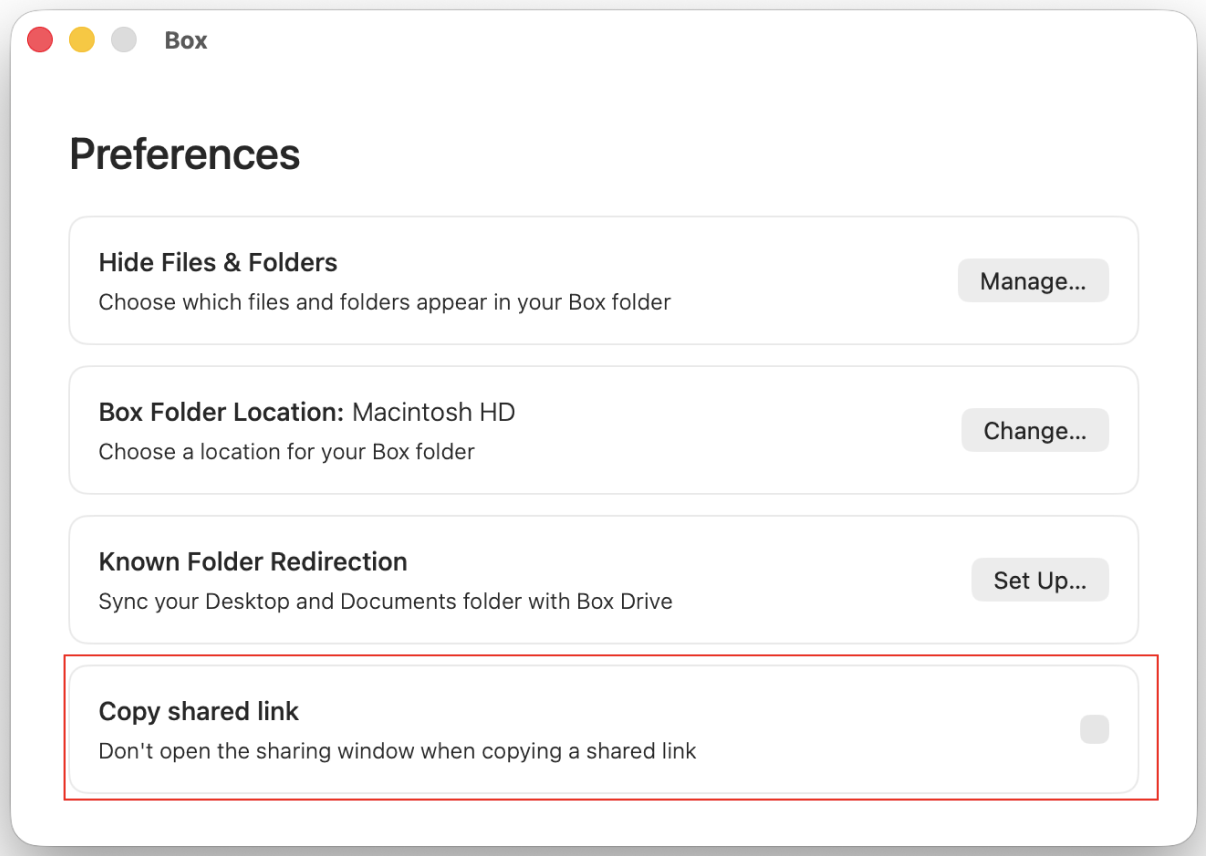Start Known Folder Redirection with Set Up
This screenshot has height=856, width=1206.
pos(1040,580)
